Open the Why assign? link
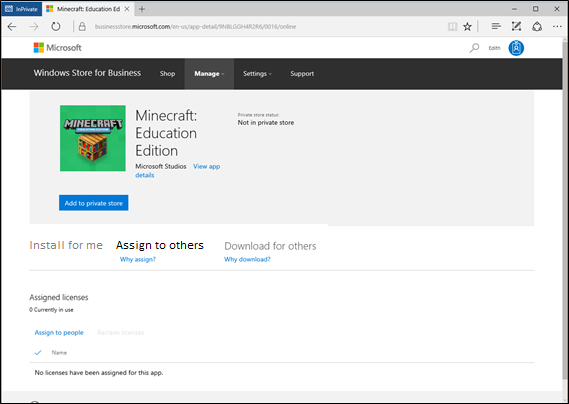Viewport: 569px width, 404px height. click(x=138, y=259)
